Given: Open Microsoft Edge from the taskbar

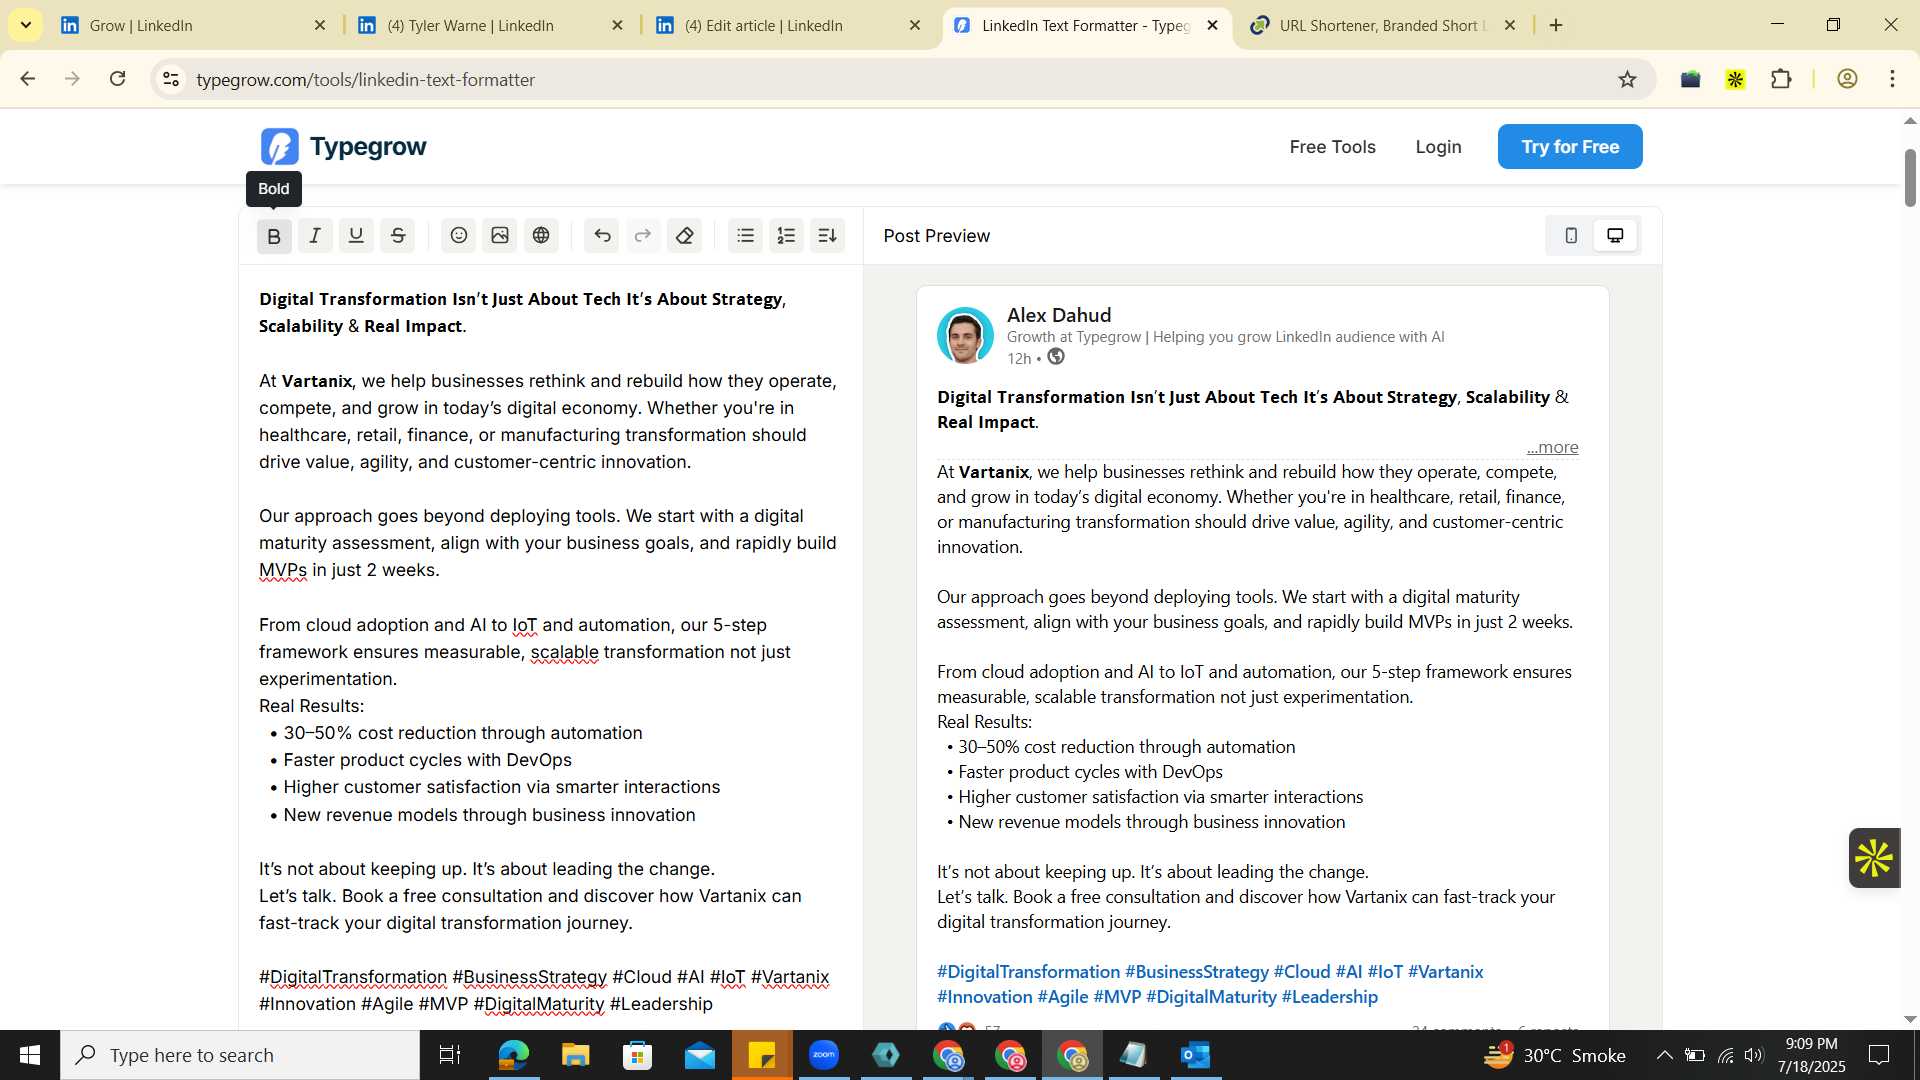Looking at the screenshot, I should pos(513,1055).
